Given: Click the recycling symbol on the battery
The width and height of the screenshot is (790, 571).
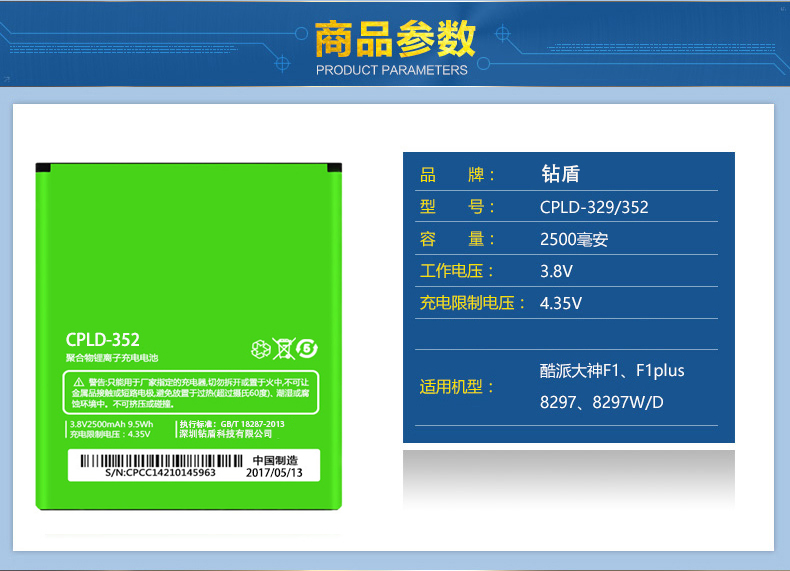Looking at the screenshot, I should 260,348.
